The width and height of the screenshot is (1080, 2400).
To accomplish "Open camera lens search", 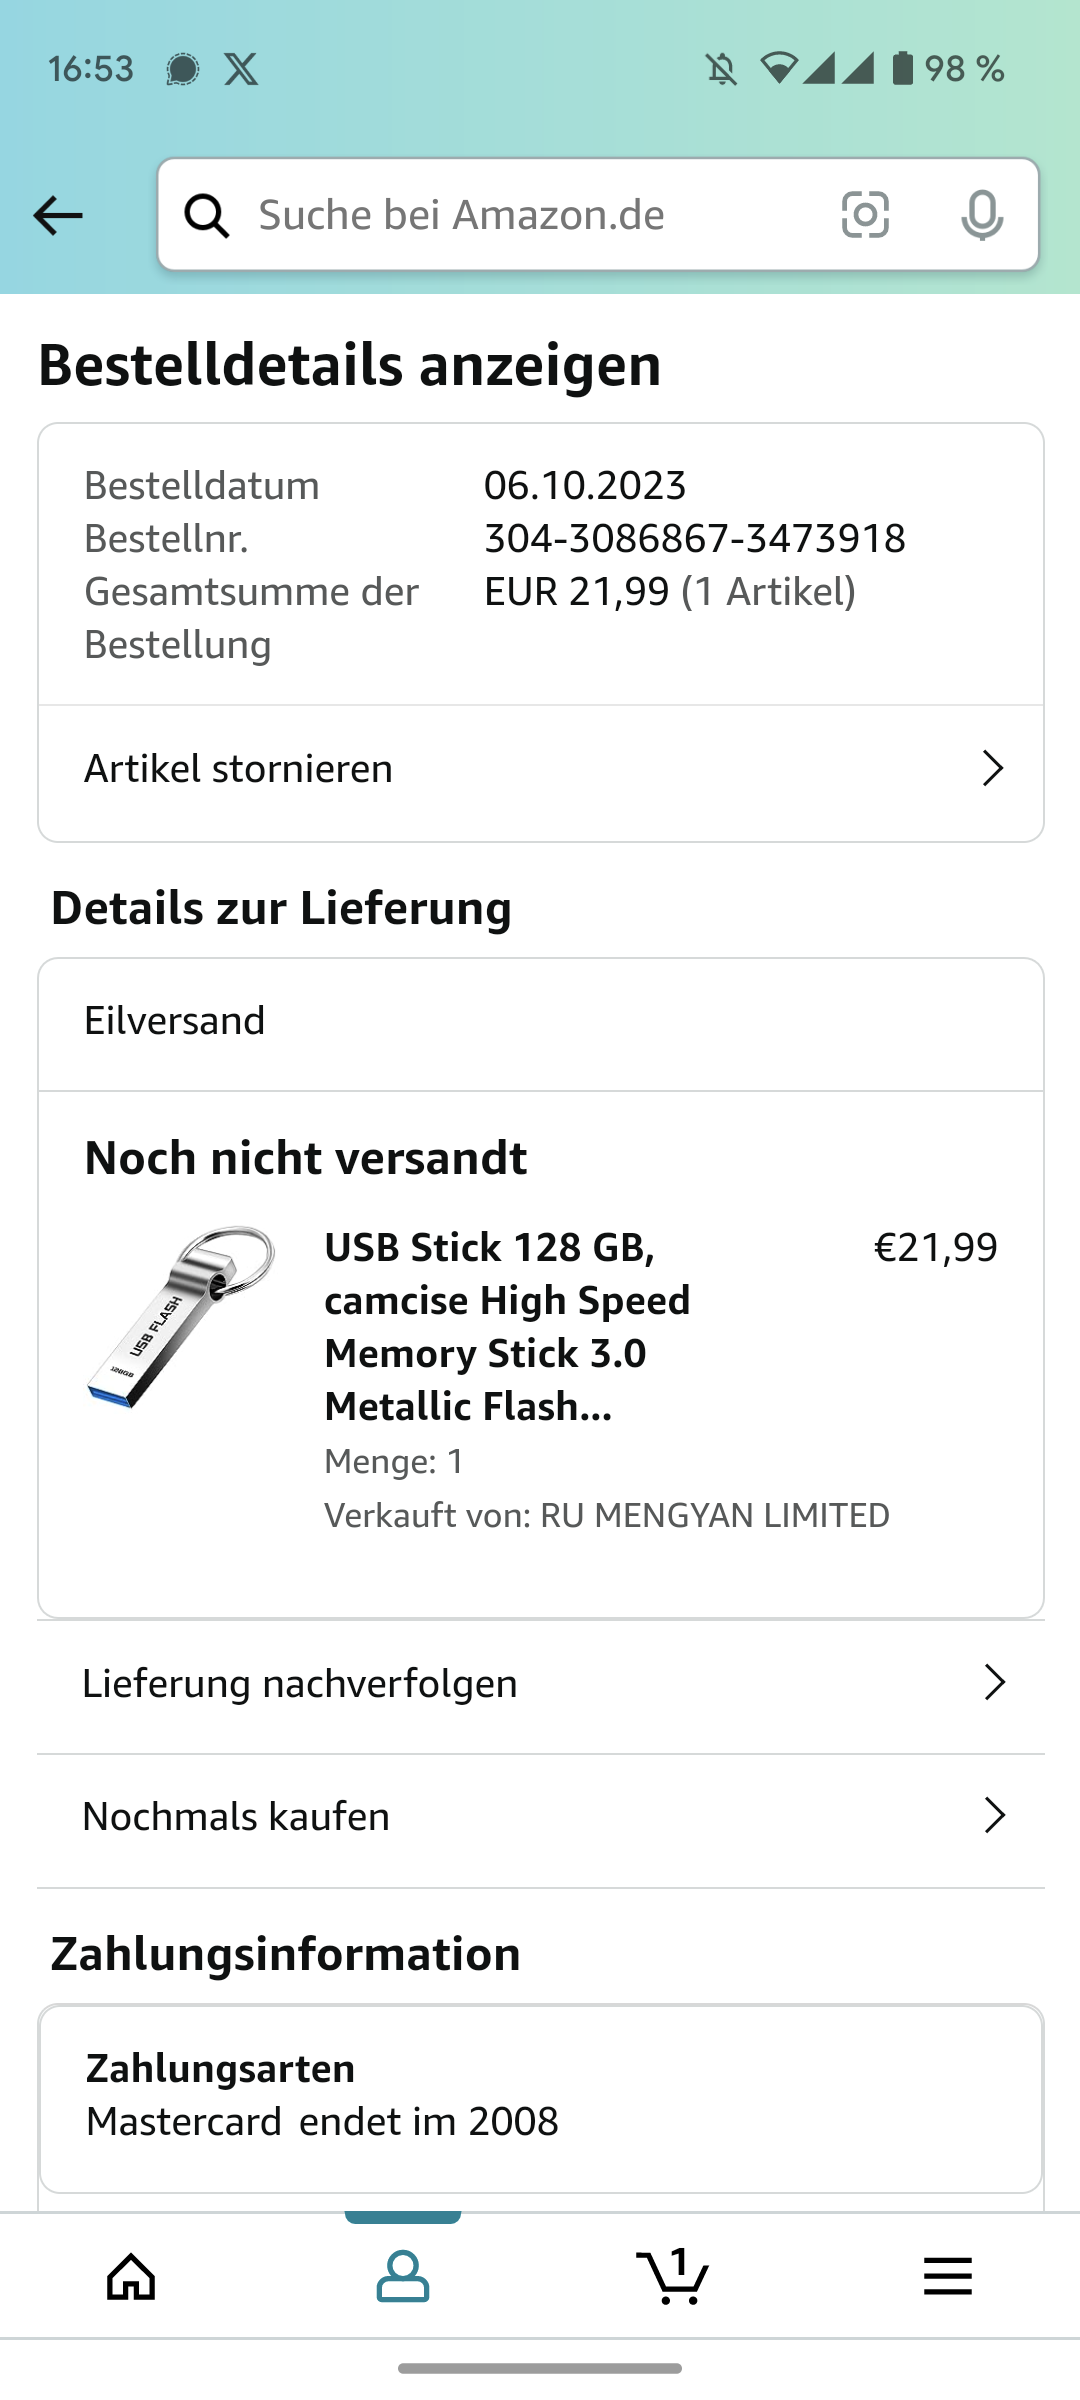I will pos(865,215).
